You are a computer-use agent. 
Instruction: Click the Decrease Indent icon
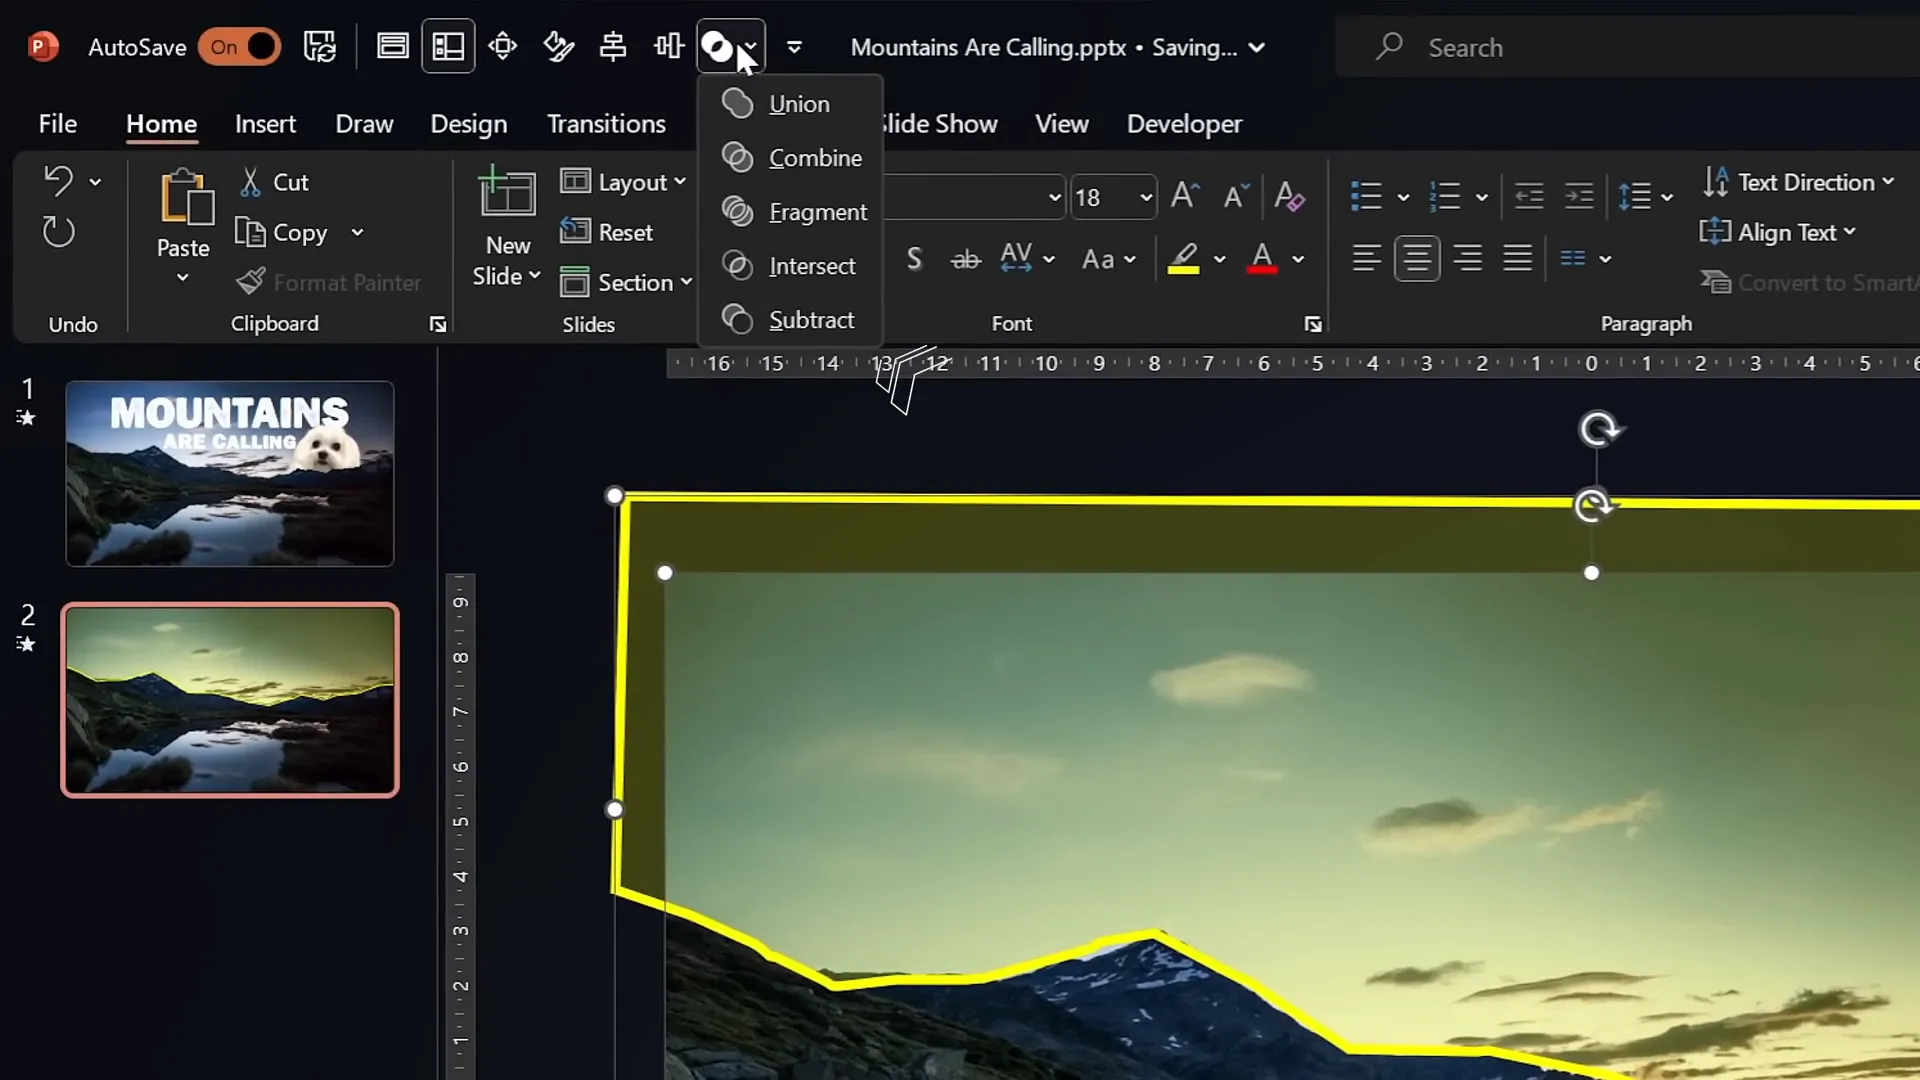click(1529, 196)
